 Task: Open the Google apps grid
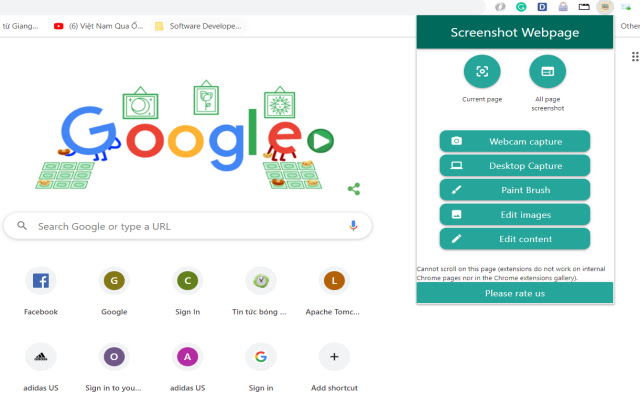point(635,57)
